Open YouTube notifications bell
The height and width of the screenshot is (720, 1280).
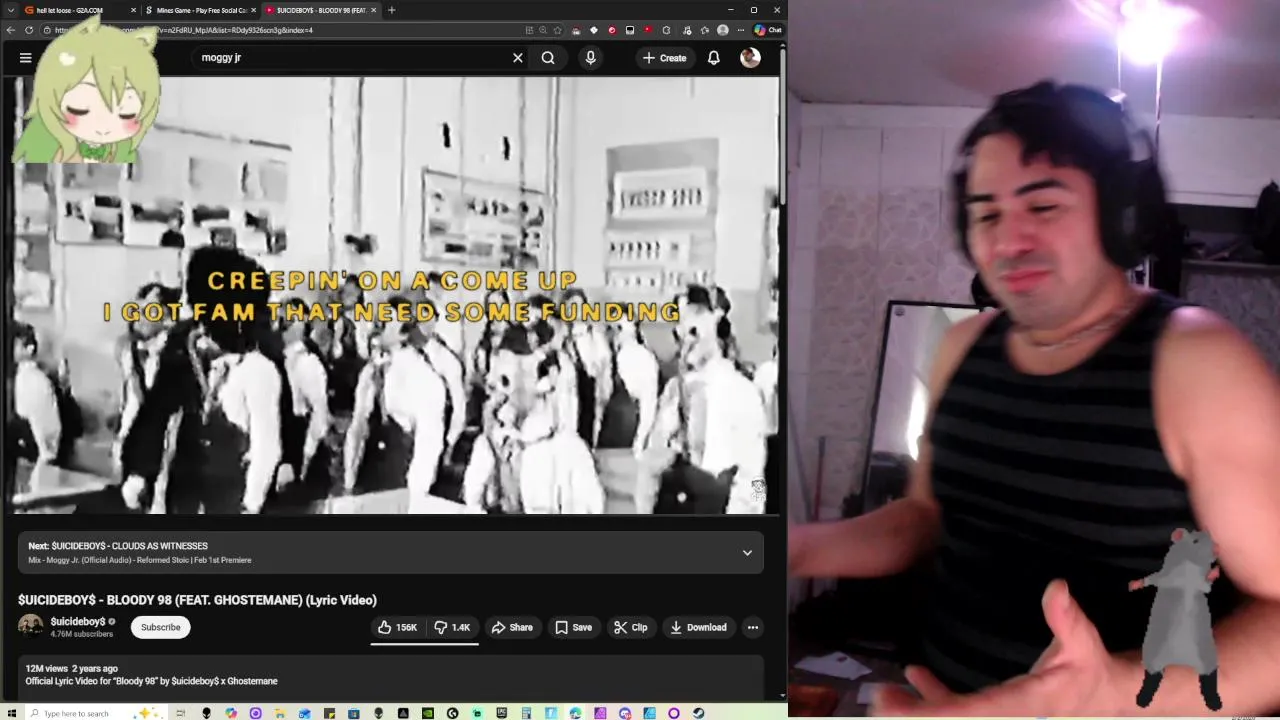tap(714, 58)
